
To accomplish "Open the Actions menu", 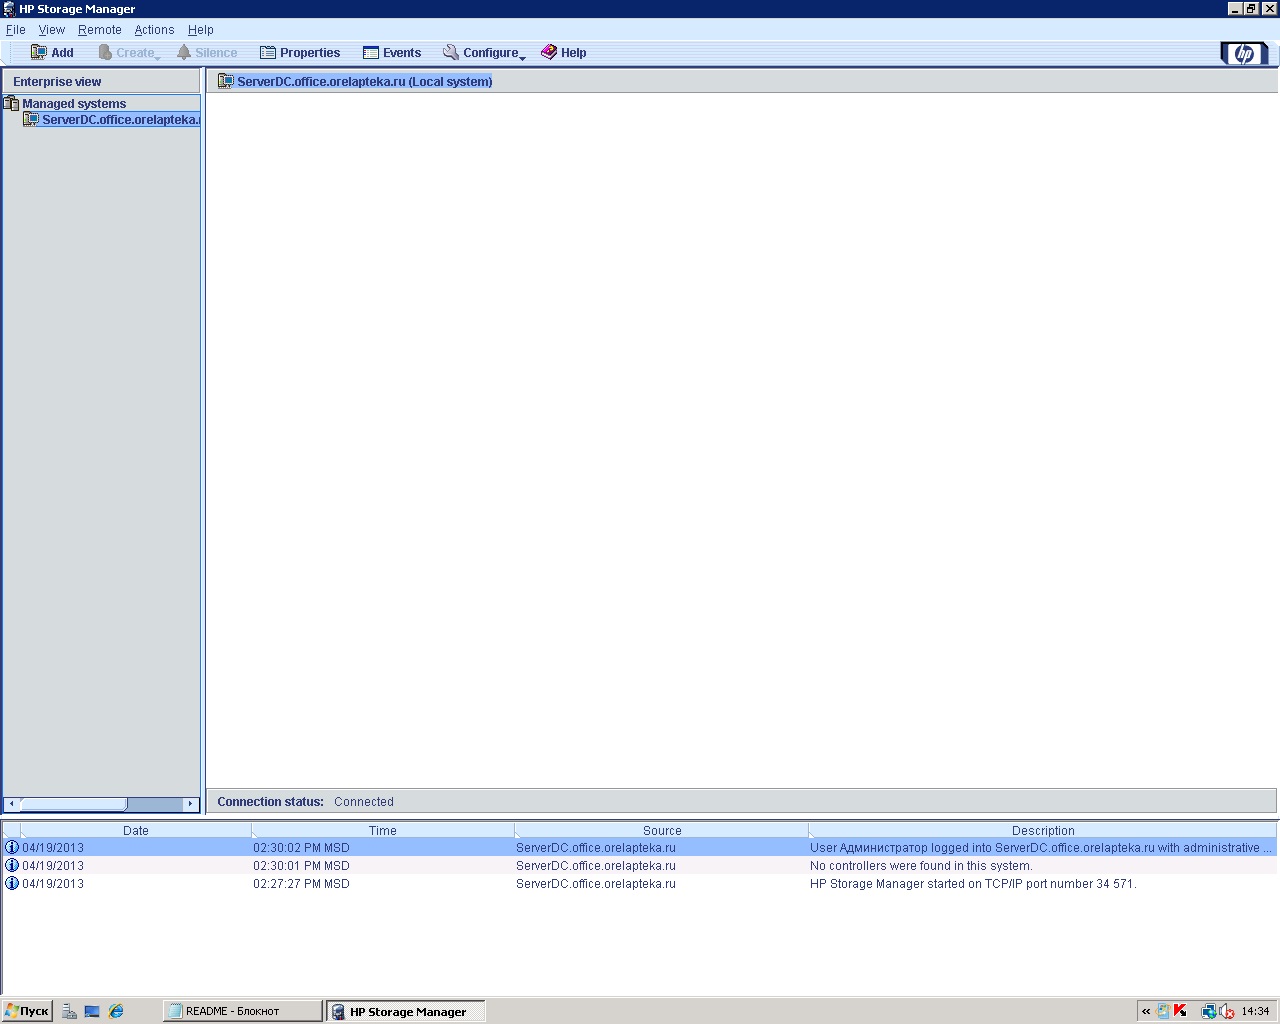I will [x=154, y=30].
